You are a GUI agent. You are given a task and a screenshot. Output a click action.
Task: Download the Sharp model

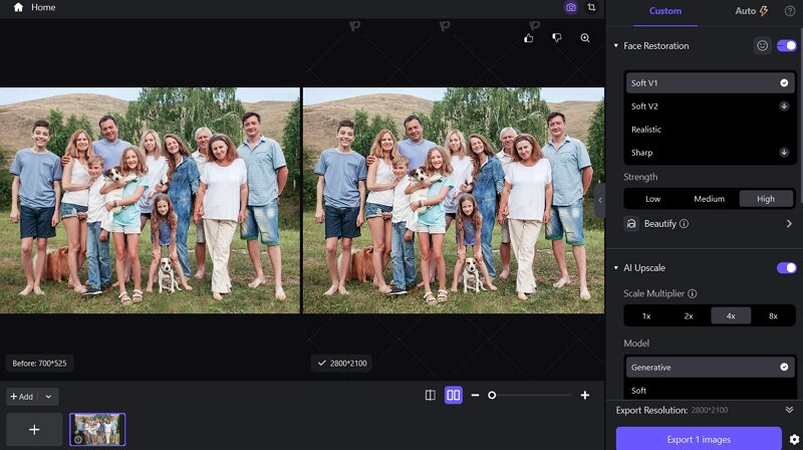click(x=784, y=152)
